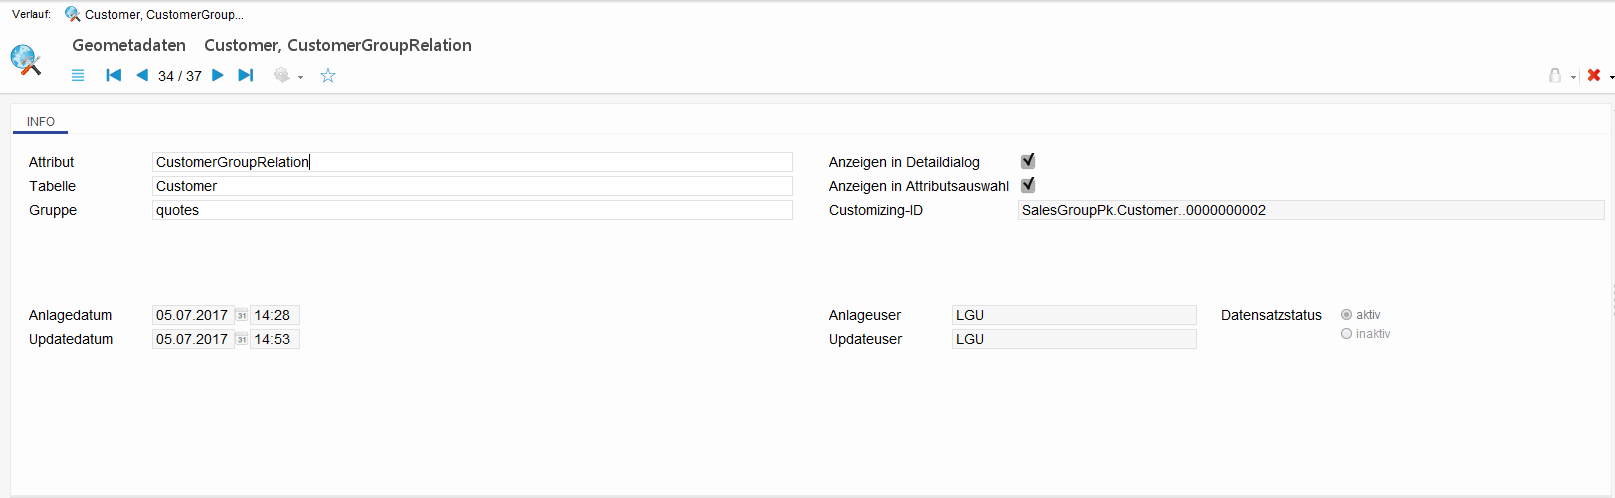
Task: Open calendar picker for Anlagedatum
Action: coord(242,316)
